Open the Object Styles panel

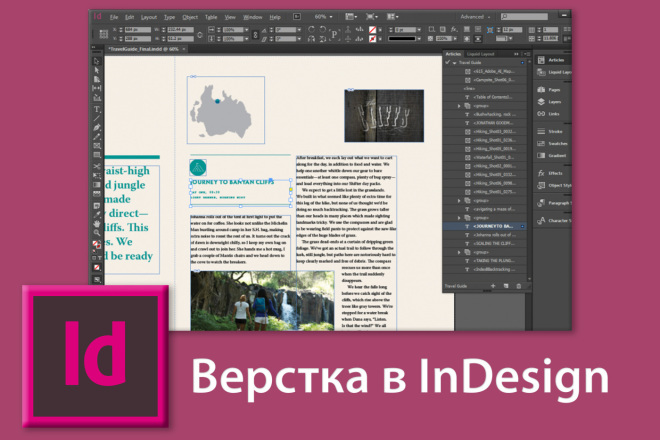553,185
